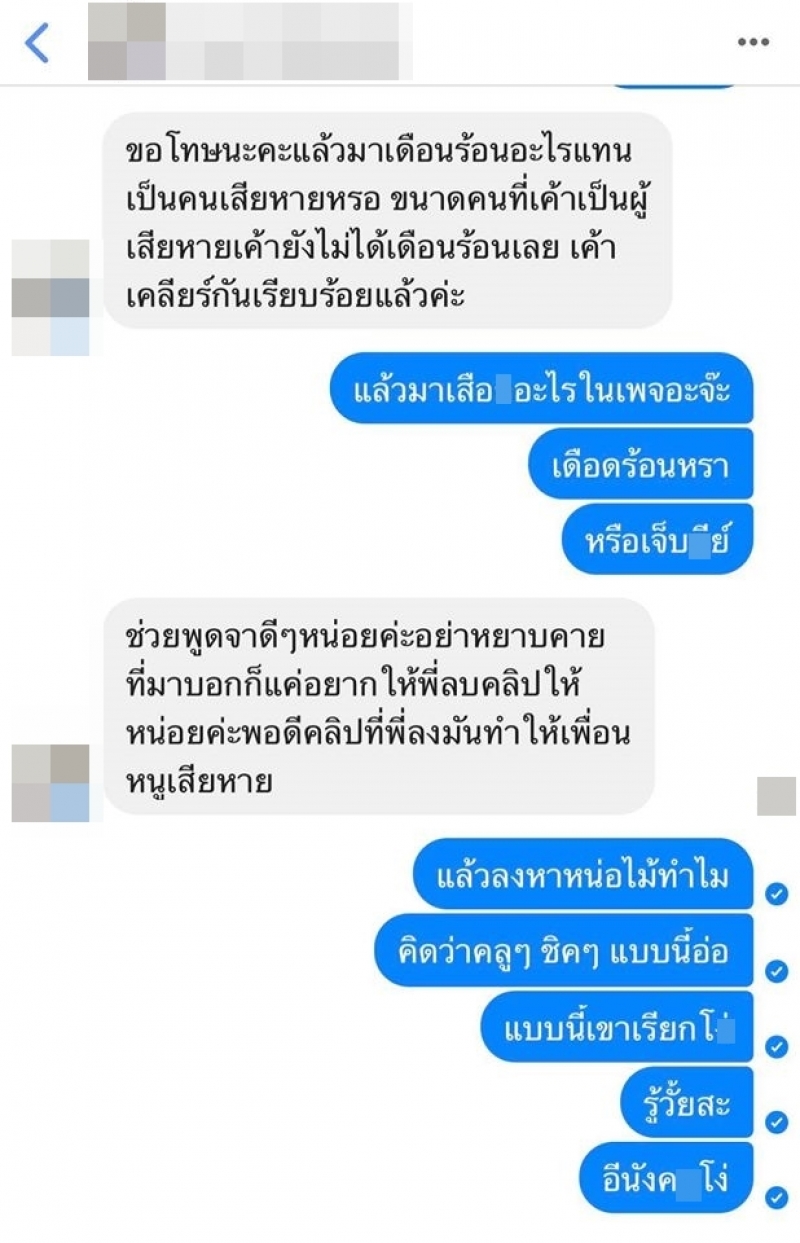Tap delivered checkmark next to รู้วั้ยสะ
This screenshot has height=1243, width=800.
coord(776,1122)
